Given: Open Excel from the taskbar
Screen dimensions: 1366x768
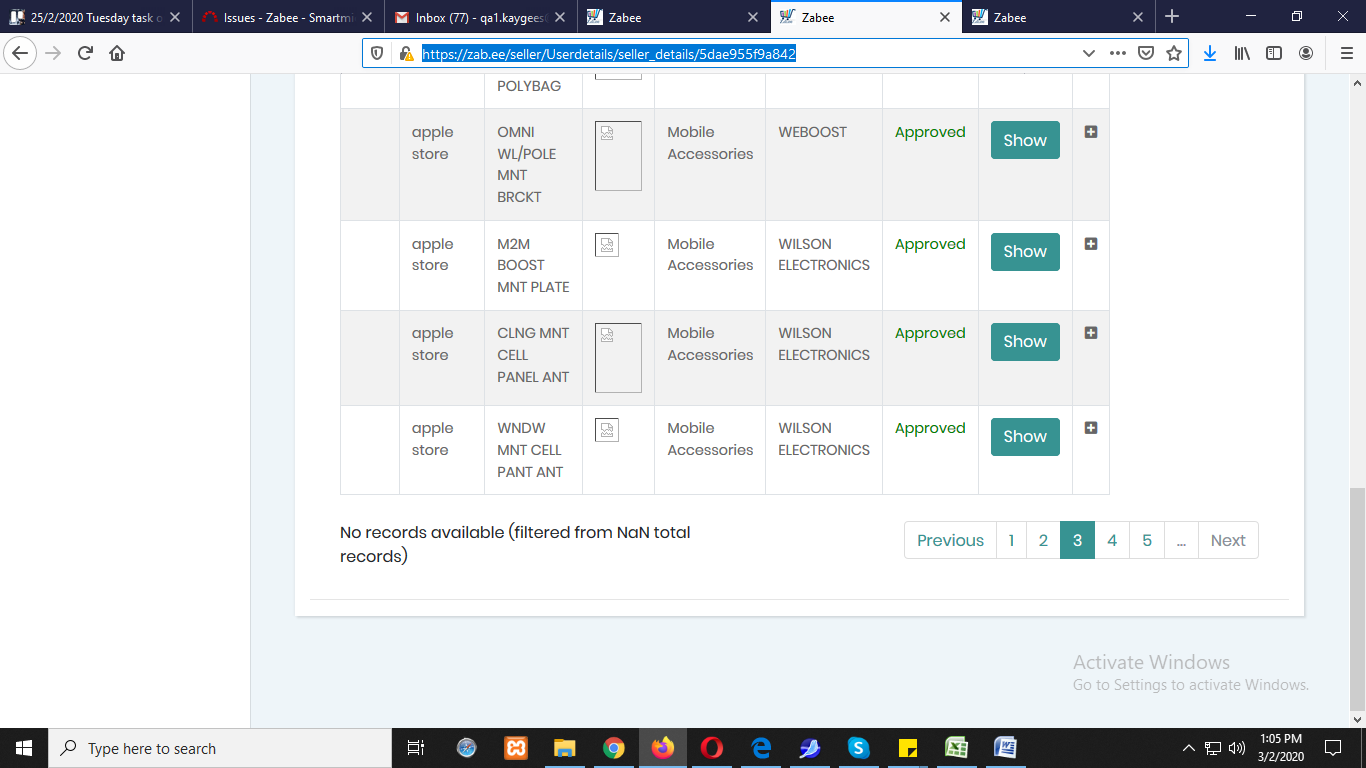Looking at the screenshot, I should [x=957, y=748].
